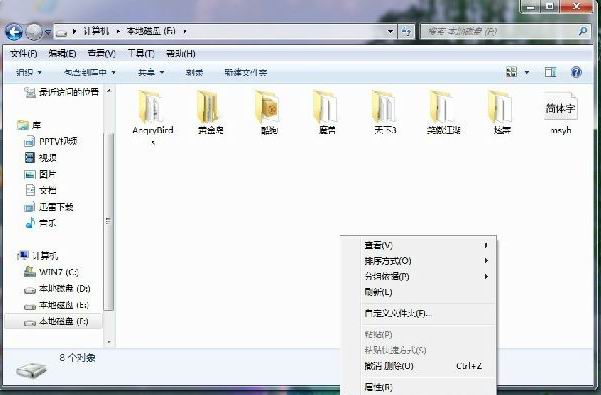Click the greyed Forward arrow button
Screen dimensions: 601x395
(34, 32)
